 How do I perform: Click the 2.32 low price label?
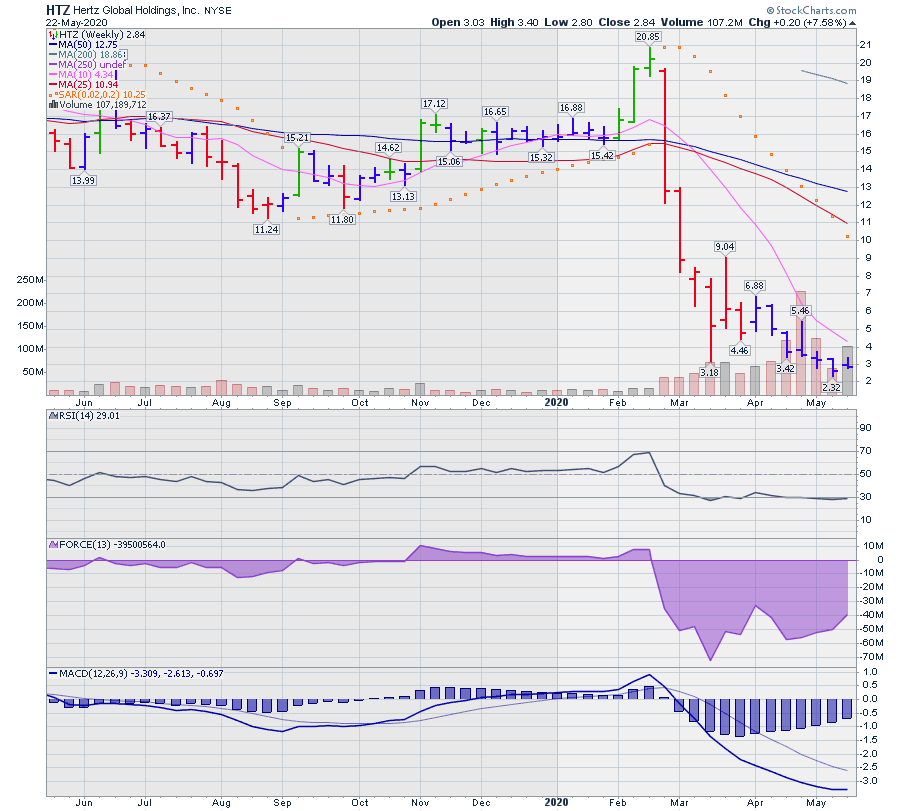(832, 386)
